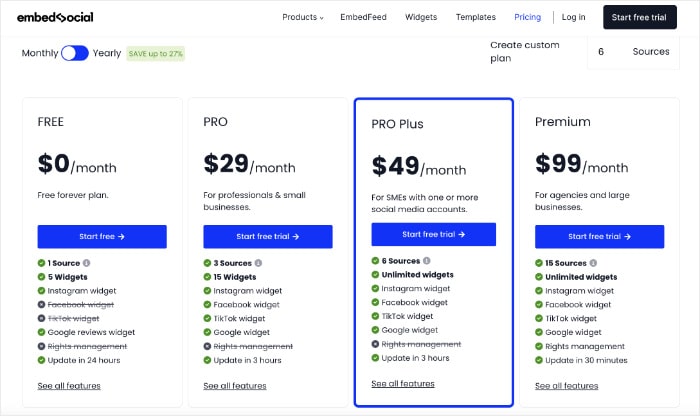Click the Yearly label
Screen dimensions: 700x416
click(x=107, y=53)
